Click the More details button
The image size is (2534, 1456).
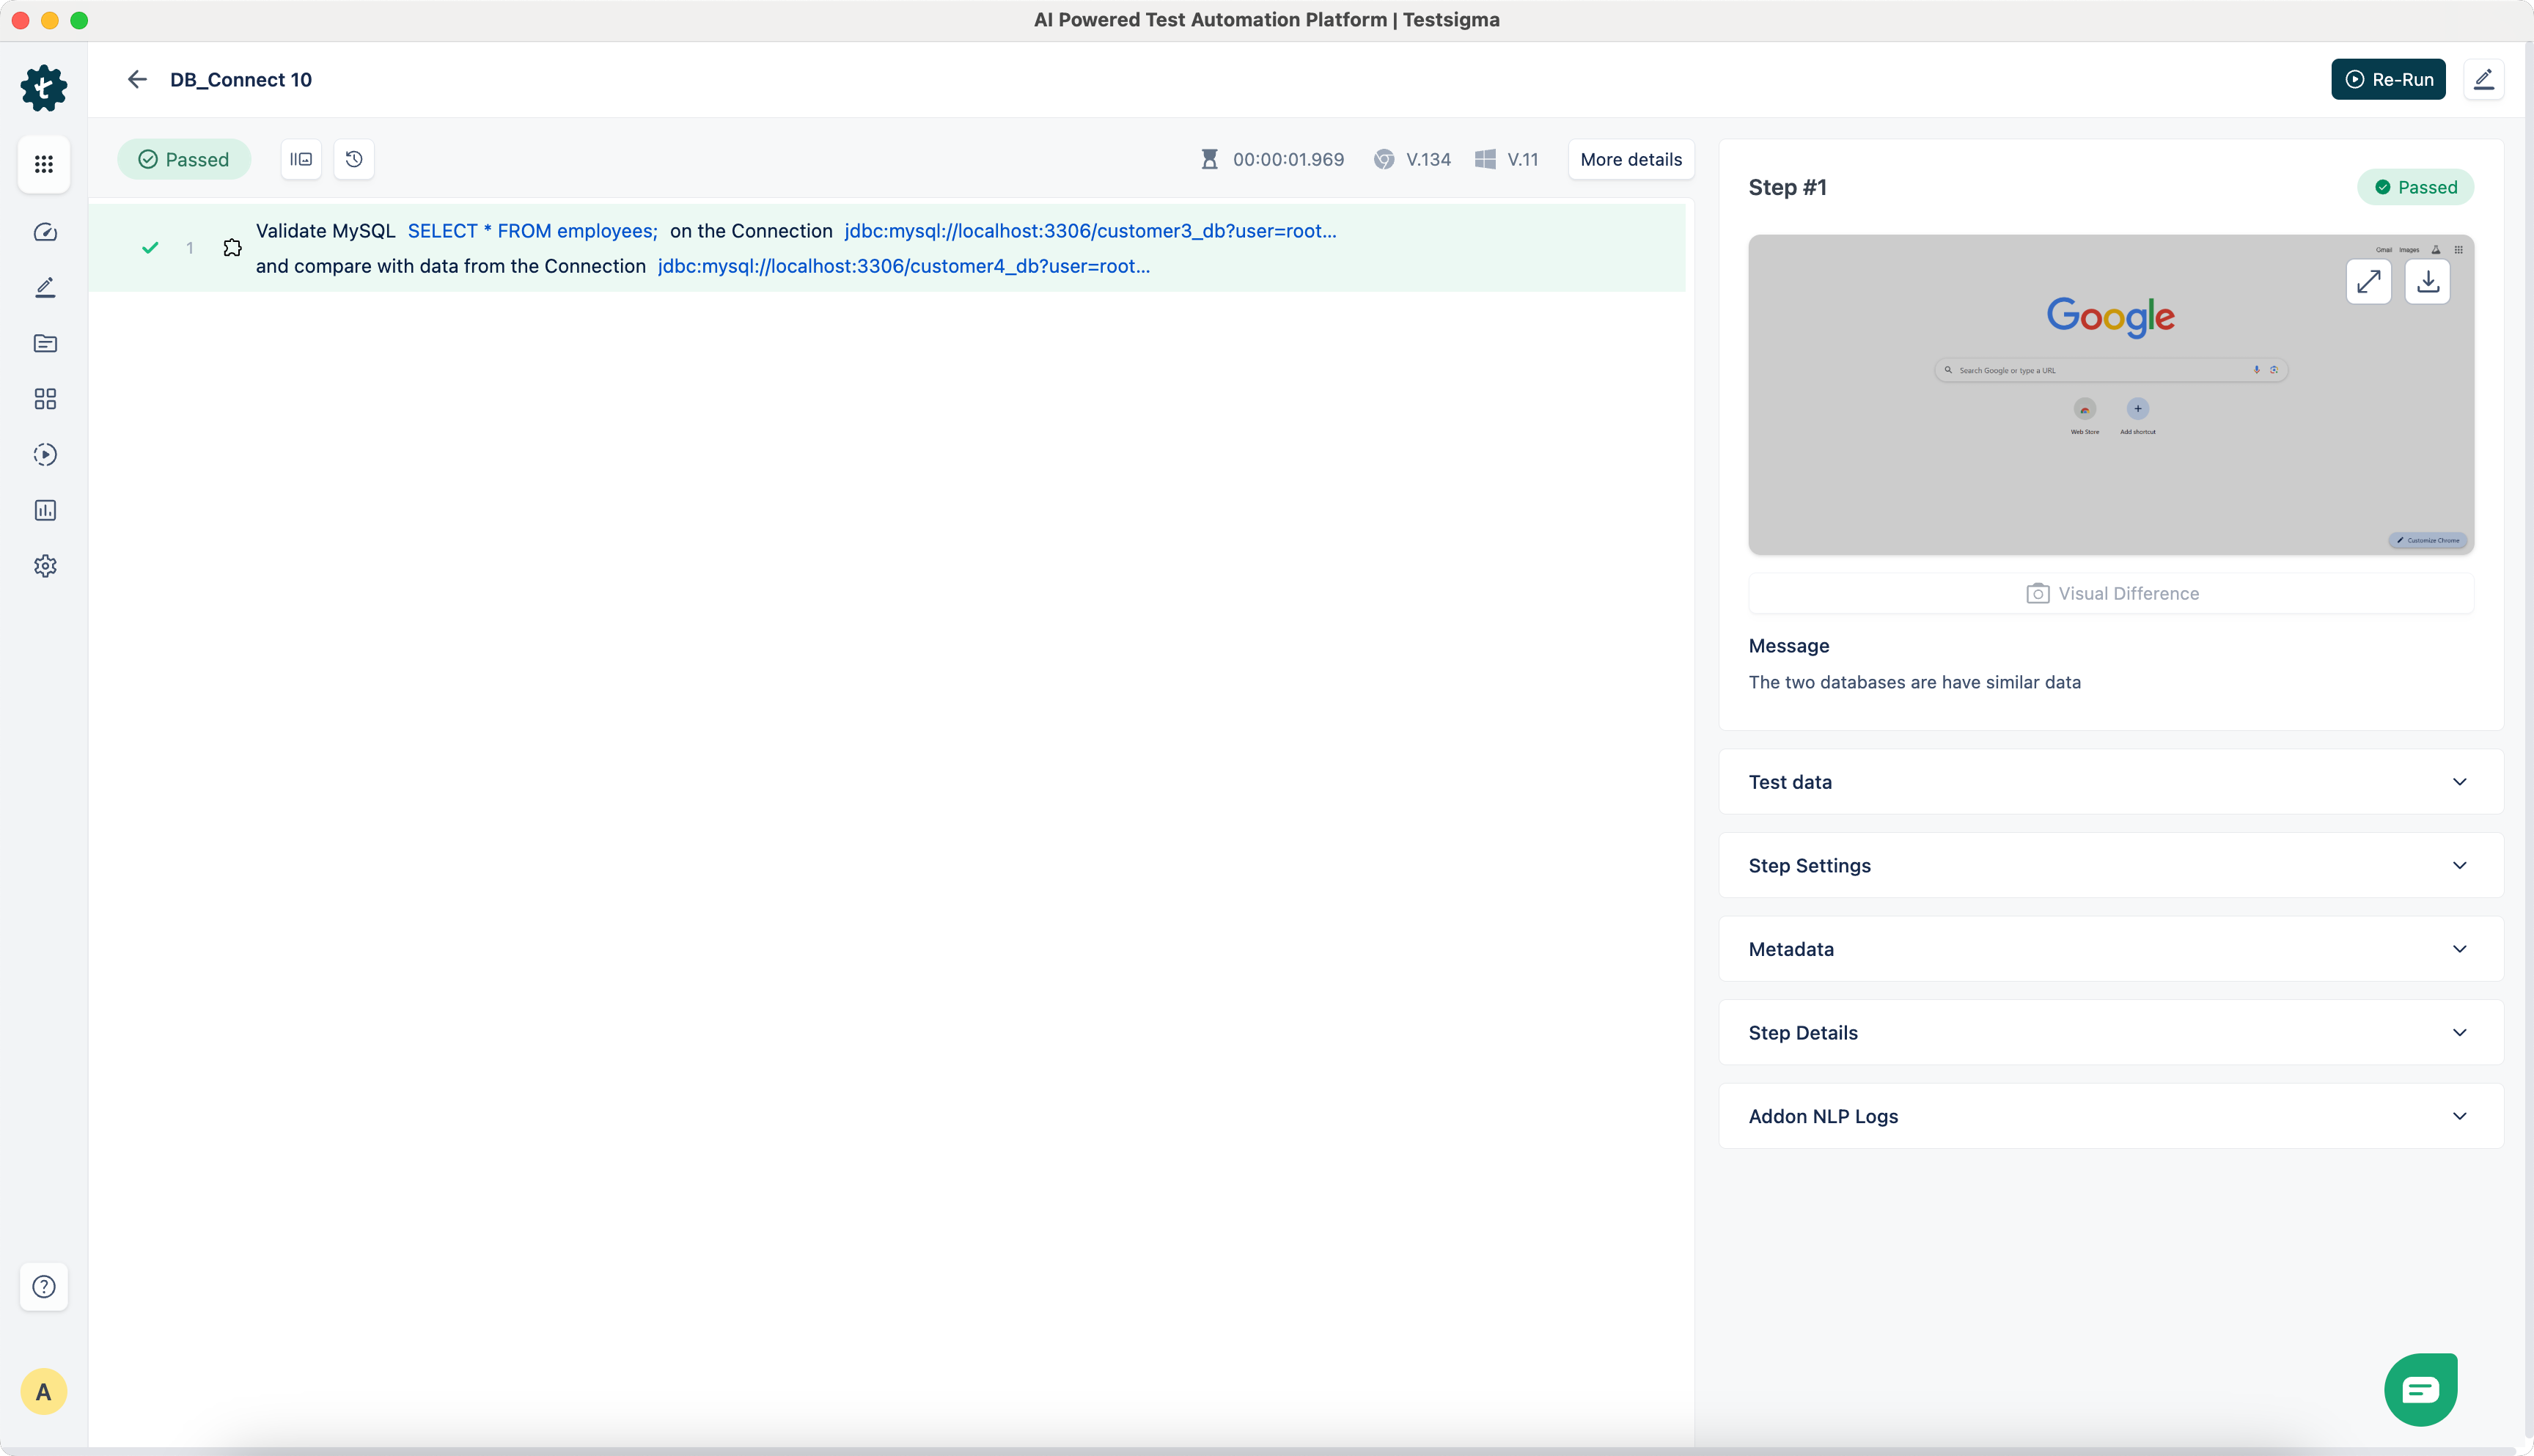click(1630, 159)
